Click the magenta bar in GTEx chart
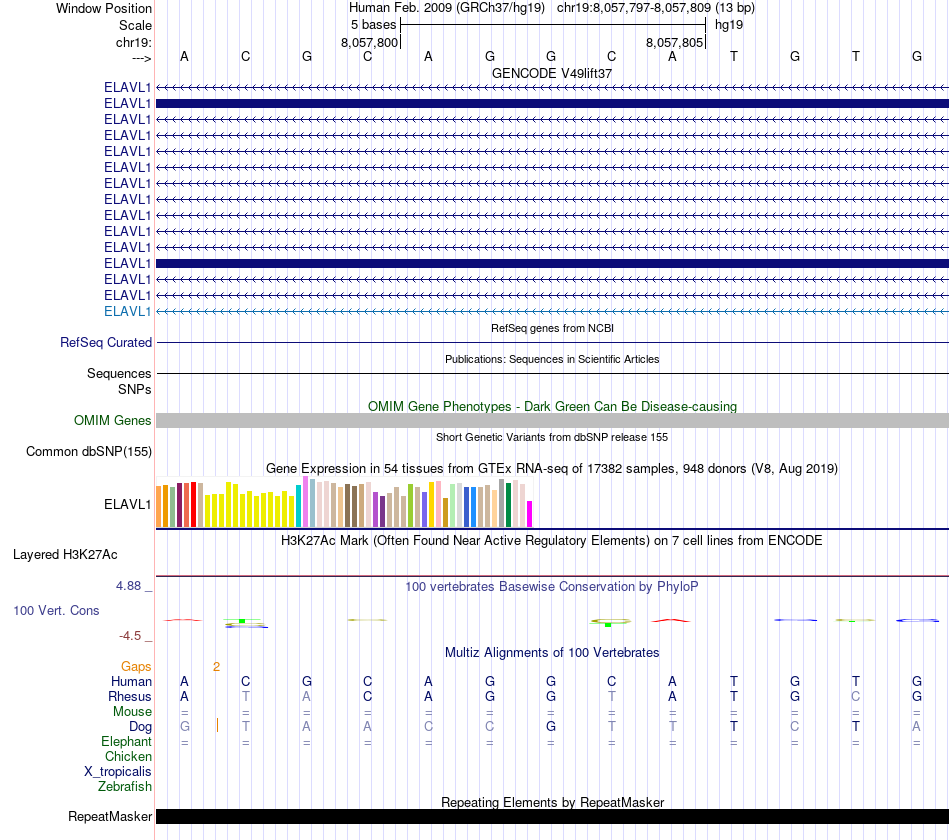Screen dimensions: 950x840 [530, 514]
